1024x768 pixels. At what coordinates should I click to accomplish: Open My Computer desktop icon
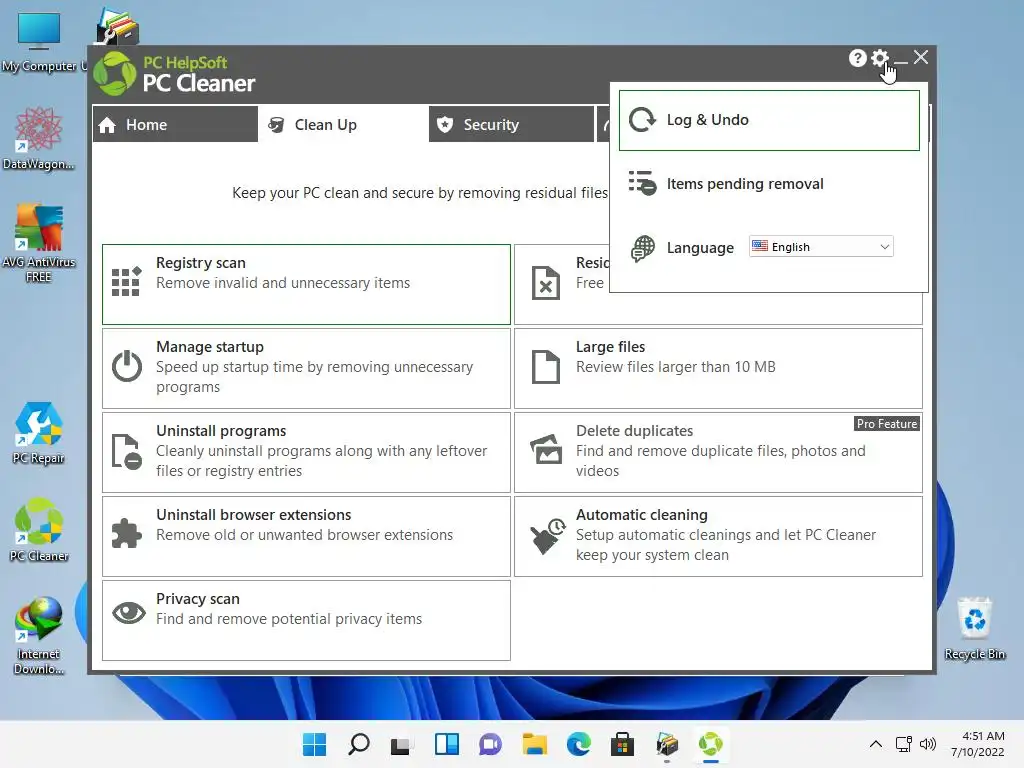pyautogui.click(x=39, y=42)
